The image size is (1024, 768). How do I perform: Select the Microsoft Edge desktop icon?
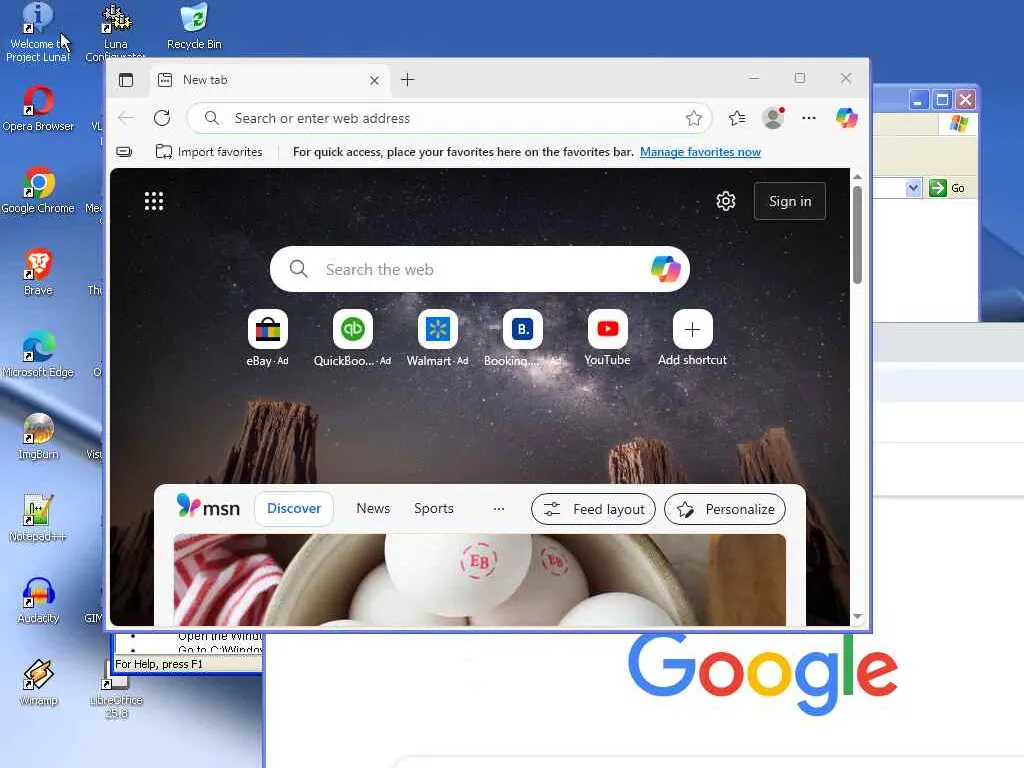pos(38,355)
